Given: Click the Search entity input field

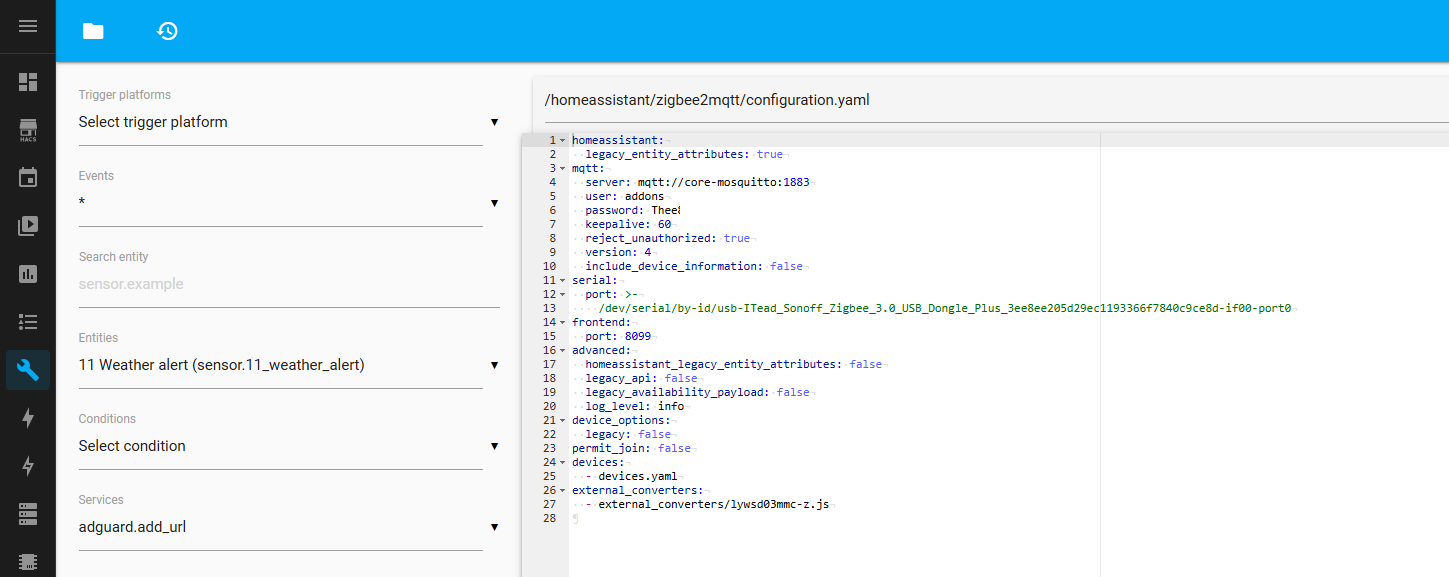Looking at the screenshot, I should pos(288,284).
